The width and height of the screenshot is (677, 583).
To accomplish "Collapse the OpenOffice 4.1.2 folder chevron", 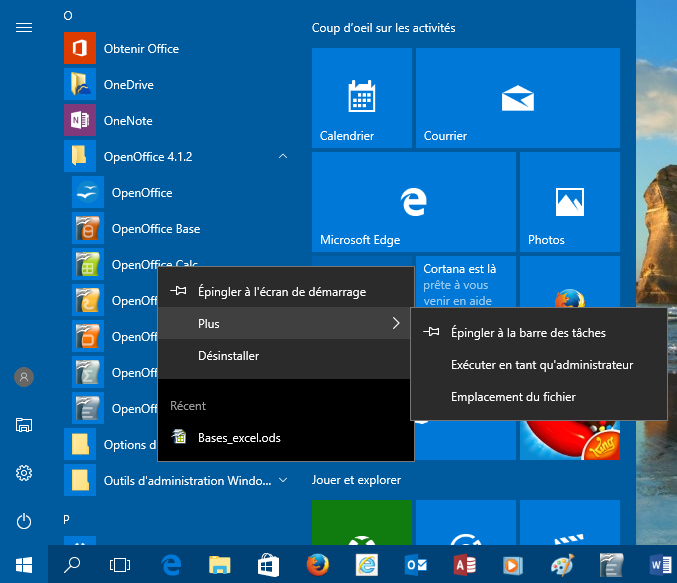I will coord(283,156).
